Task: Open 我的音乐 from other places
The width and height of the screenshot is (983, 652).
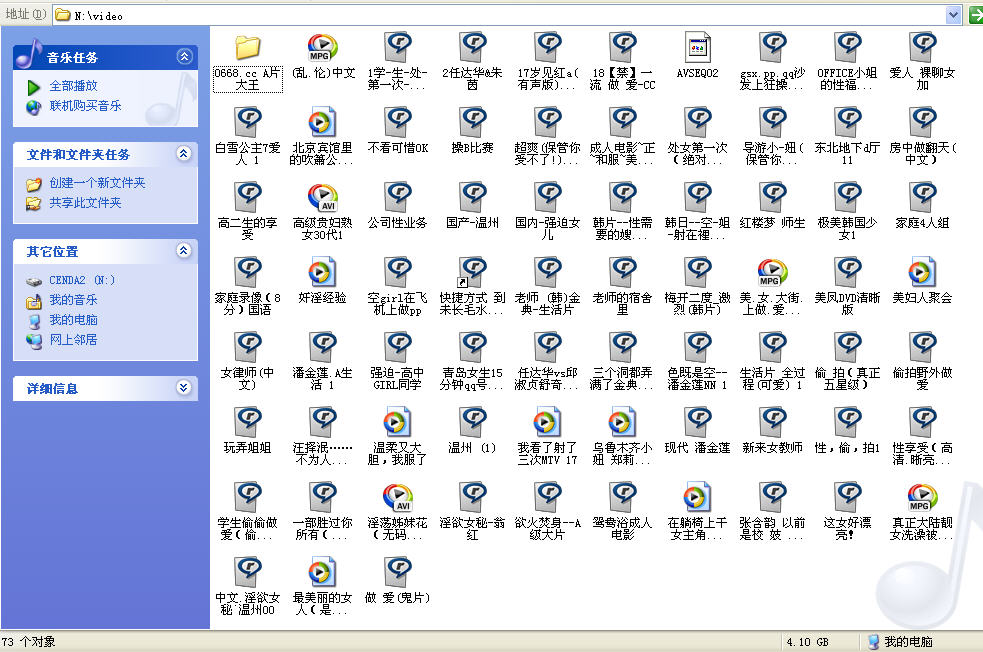Action: pyautogui.click(x=73, y=300)
